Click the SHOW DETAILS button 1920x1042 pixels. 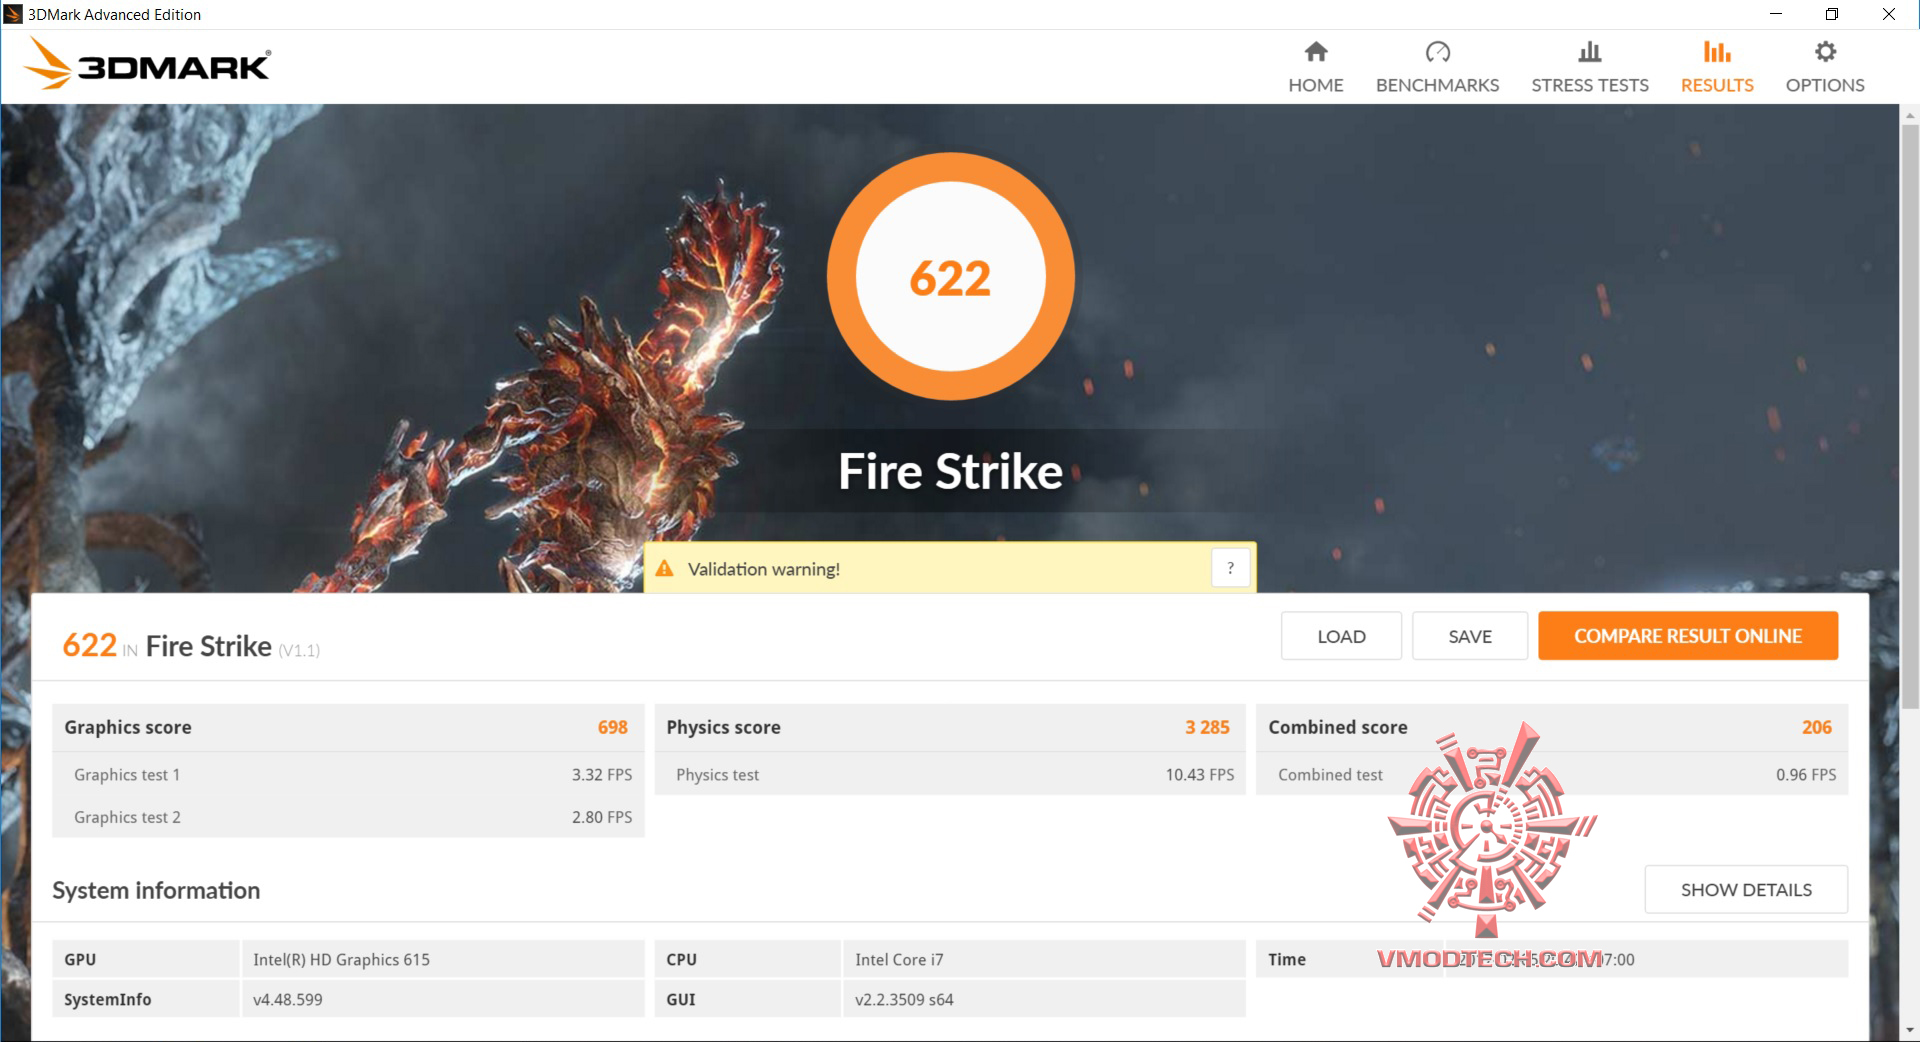point(1746,889)
